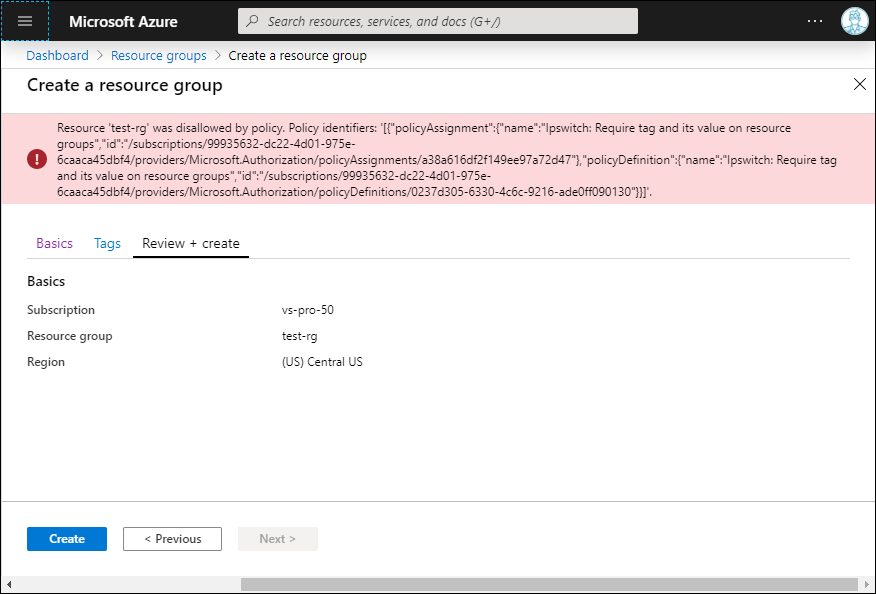
Task: Select the Review + create tab
Action: (191, 243)
